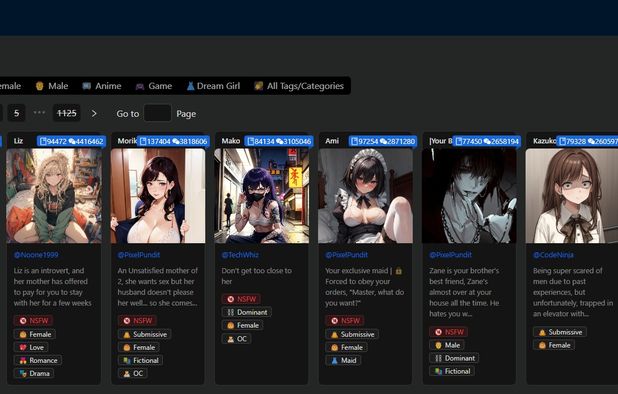Click Submissive tag on Kazuko card
This screenshot has height=394, width=618.
560,332
